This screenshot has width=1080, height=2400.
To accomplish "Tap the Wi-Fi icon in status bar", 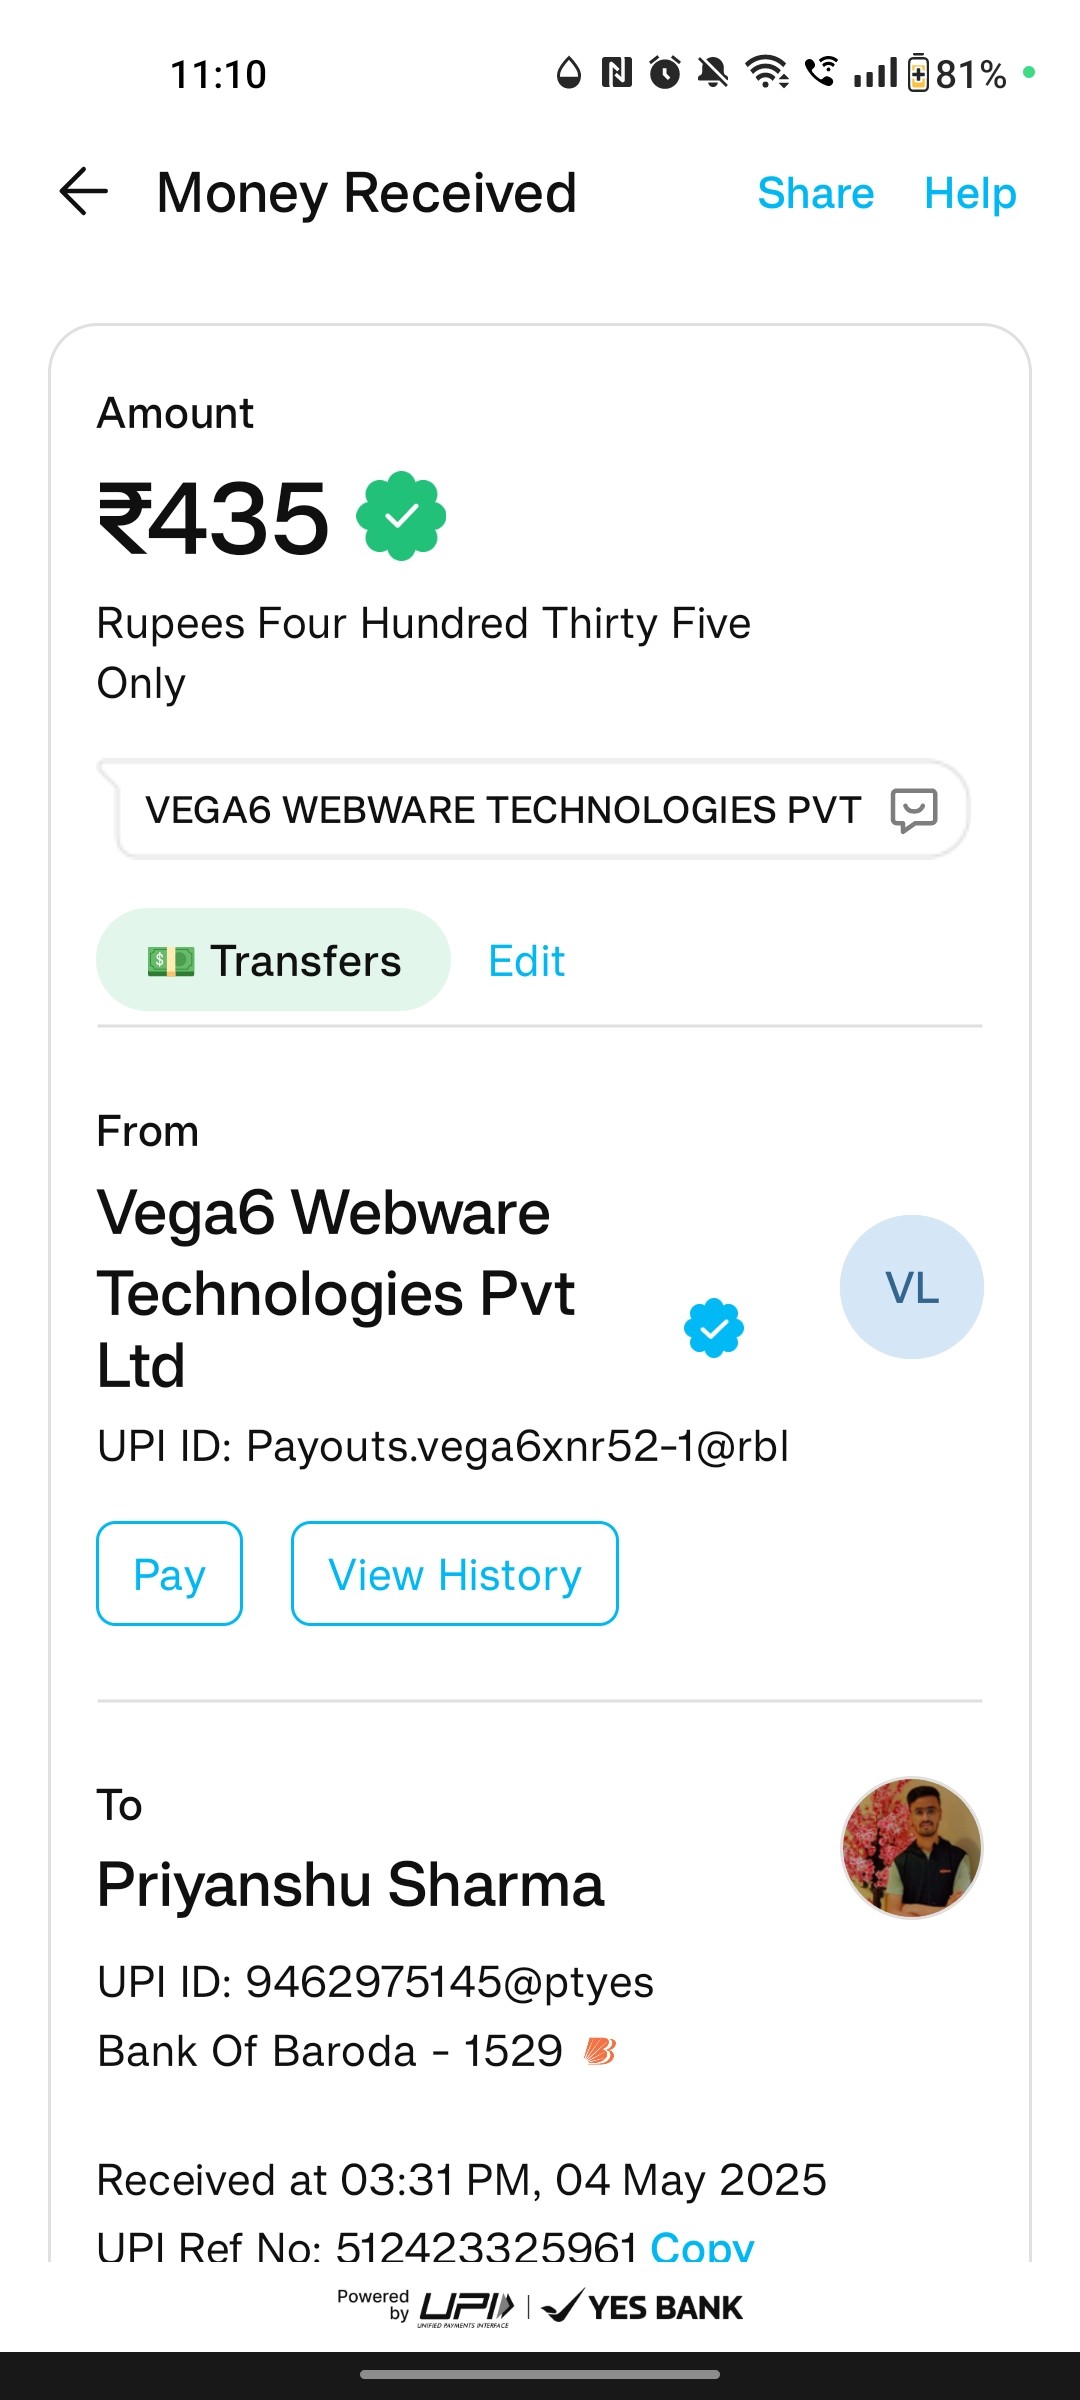I will tap(767, 72).
